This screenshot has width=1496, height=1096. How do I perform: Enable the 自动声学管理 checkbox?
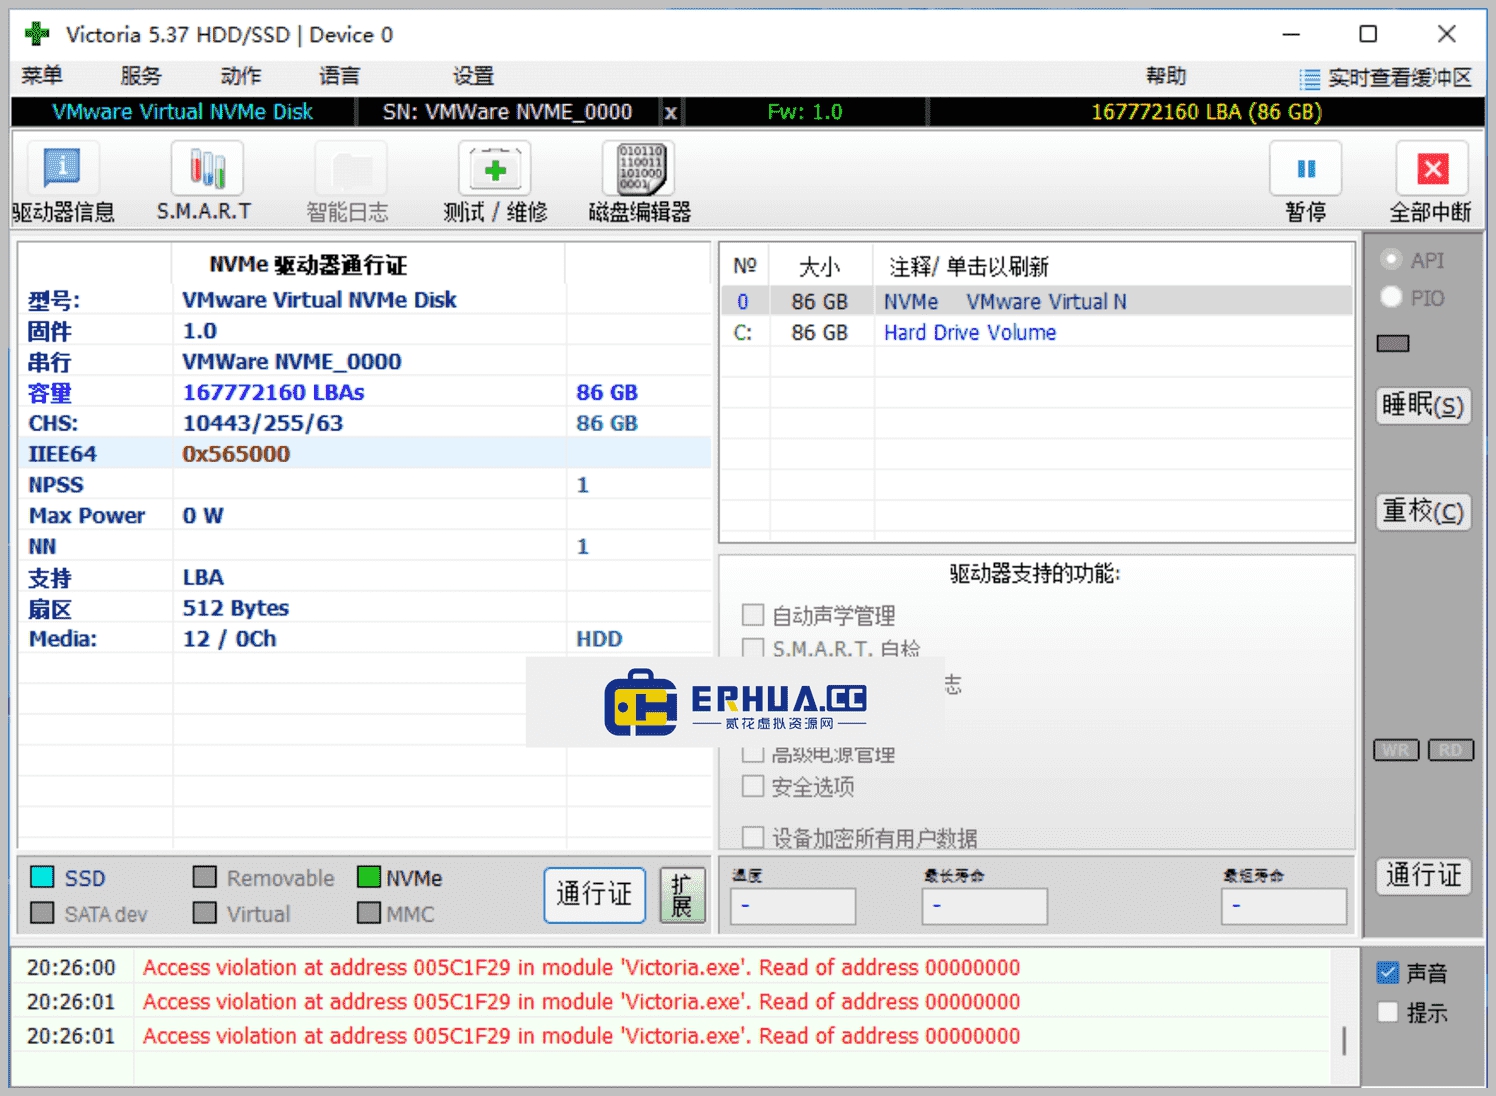753,615
